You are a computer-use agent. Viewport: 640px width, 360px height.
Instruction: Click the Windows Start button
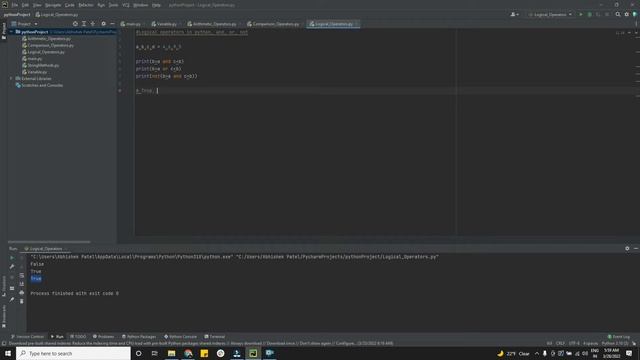[8, 353]
